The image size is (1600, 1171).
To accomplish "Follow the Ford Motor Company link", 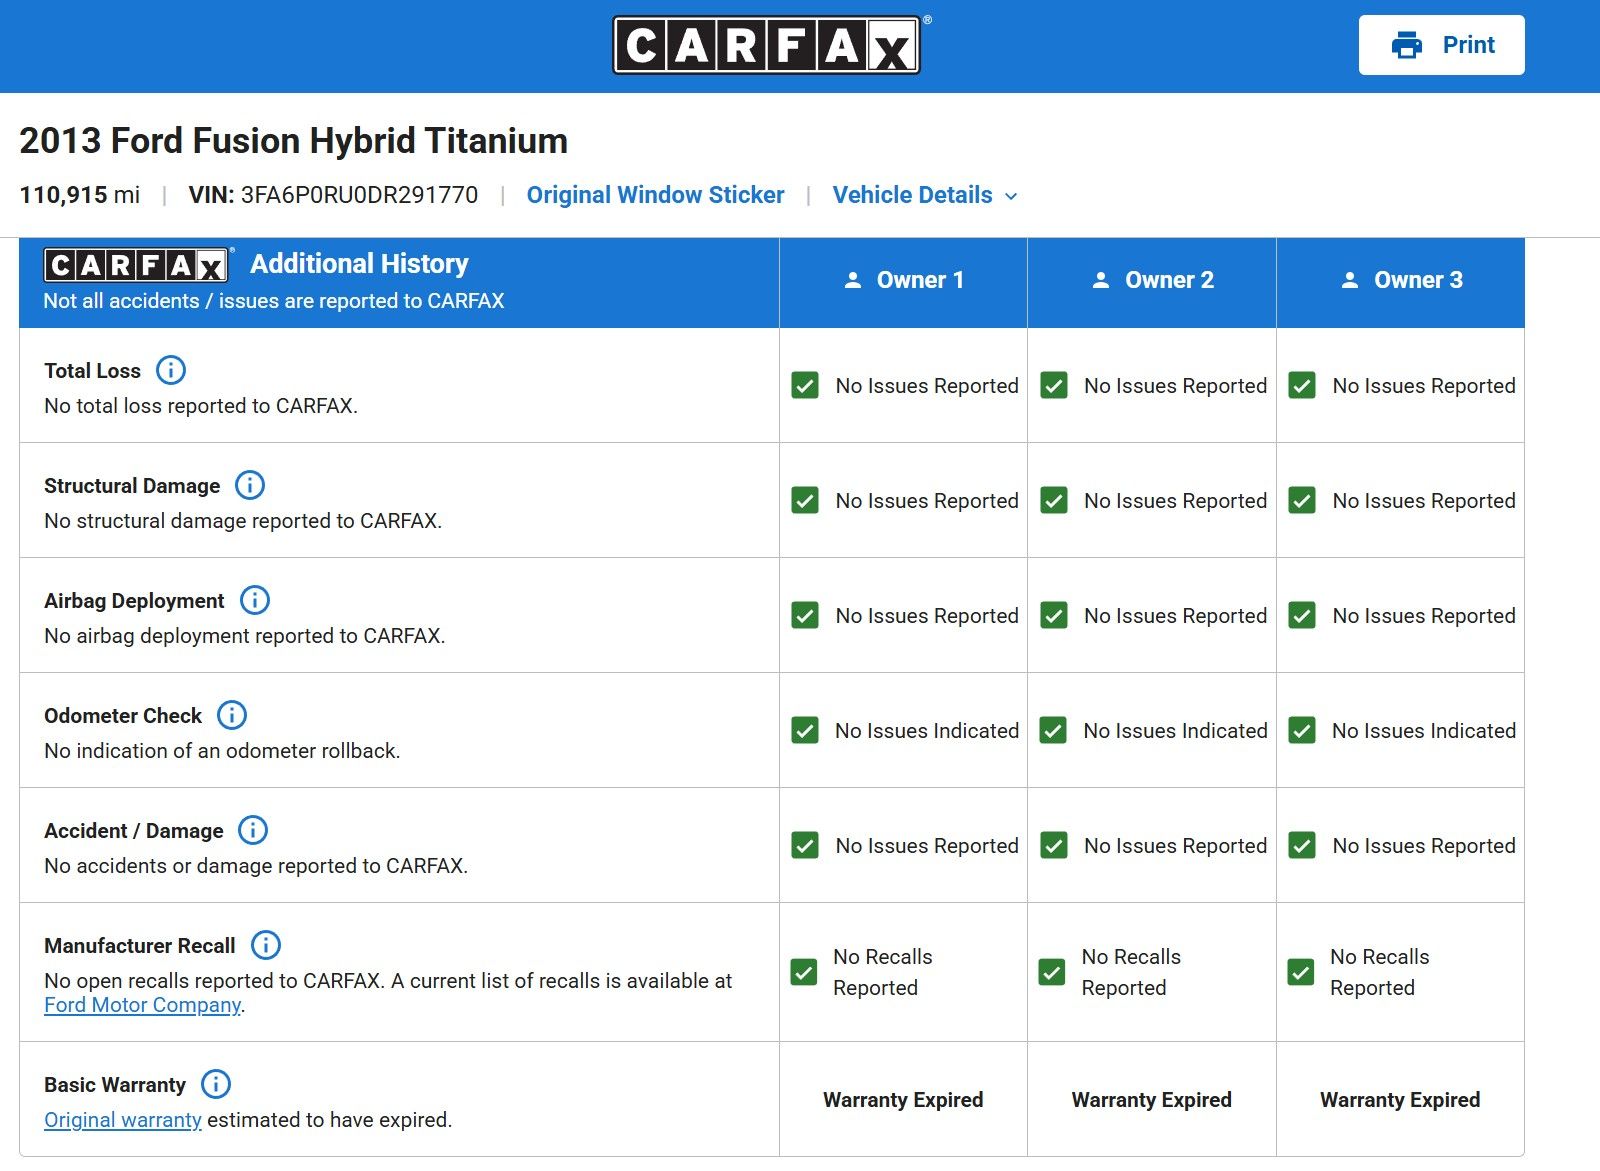I will coord(142,1005).
